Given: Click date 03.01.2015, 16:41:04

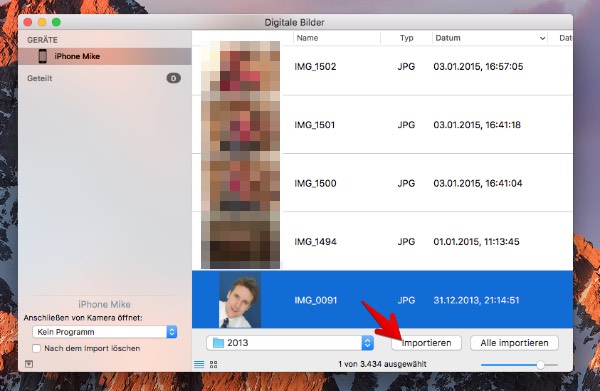Looking at the screenshot, I should click(478, 184).
